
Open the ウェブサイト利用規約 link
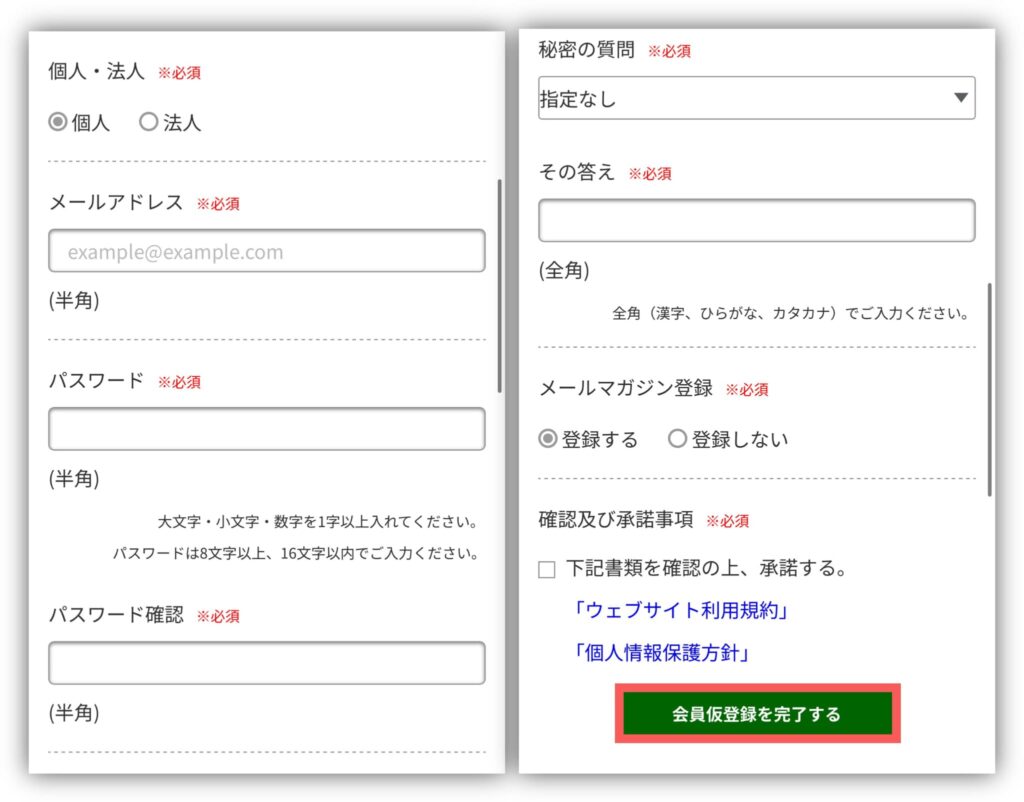click(677, 610)
